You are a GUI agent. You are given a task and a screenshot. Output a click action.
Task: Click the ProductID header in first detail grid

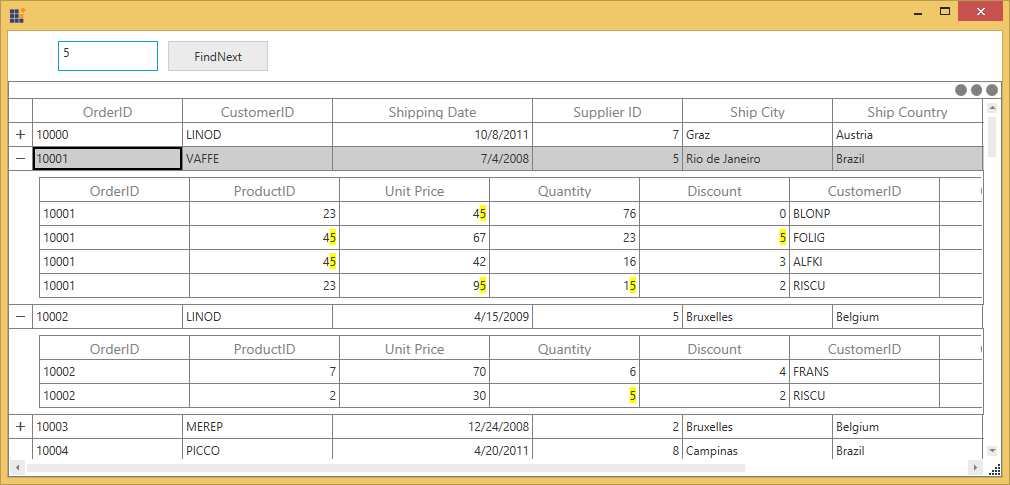pos(264,190)
